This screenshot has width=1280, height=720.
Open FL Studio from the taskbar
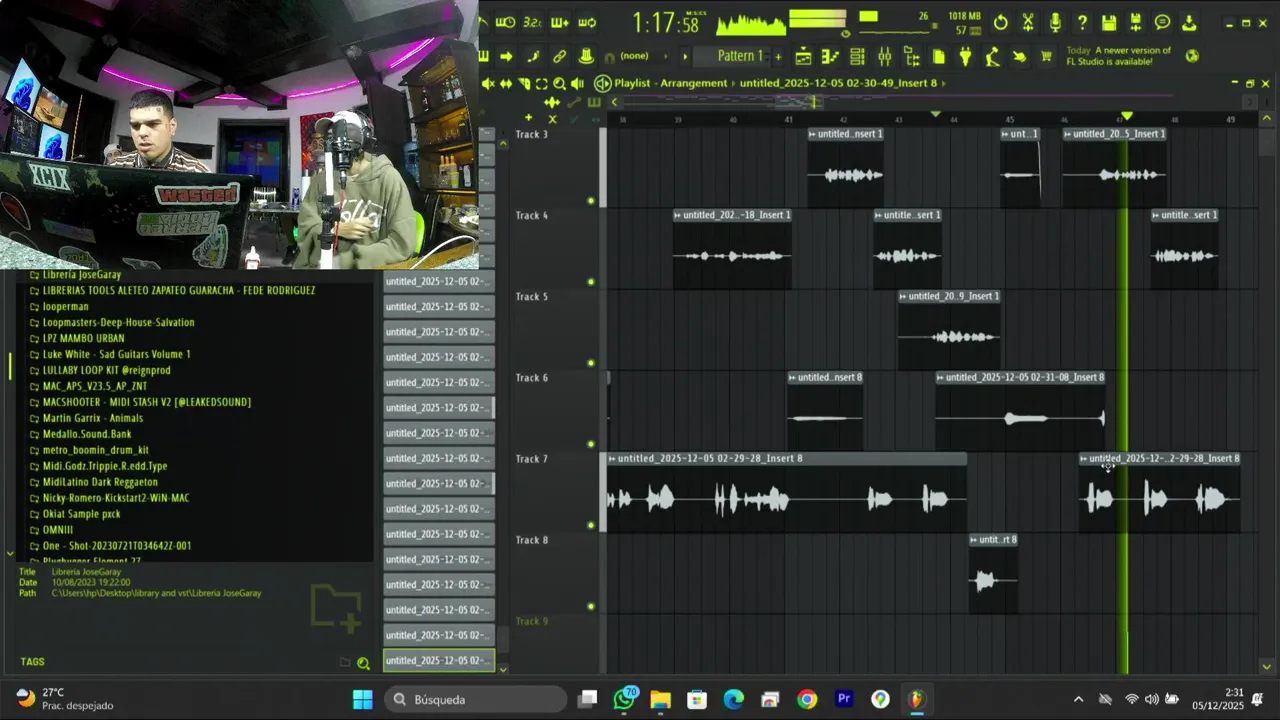[x=917, y=699]
